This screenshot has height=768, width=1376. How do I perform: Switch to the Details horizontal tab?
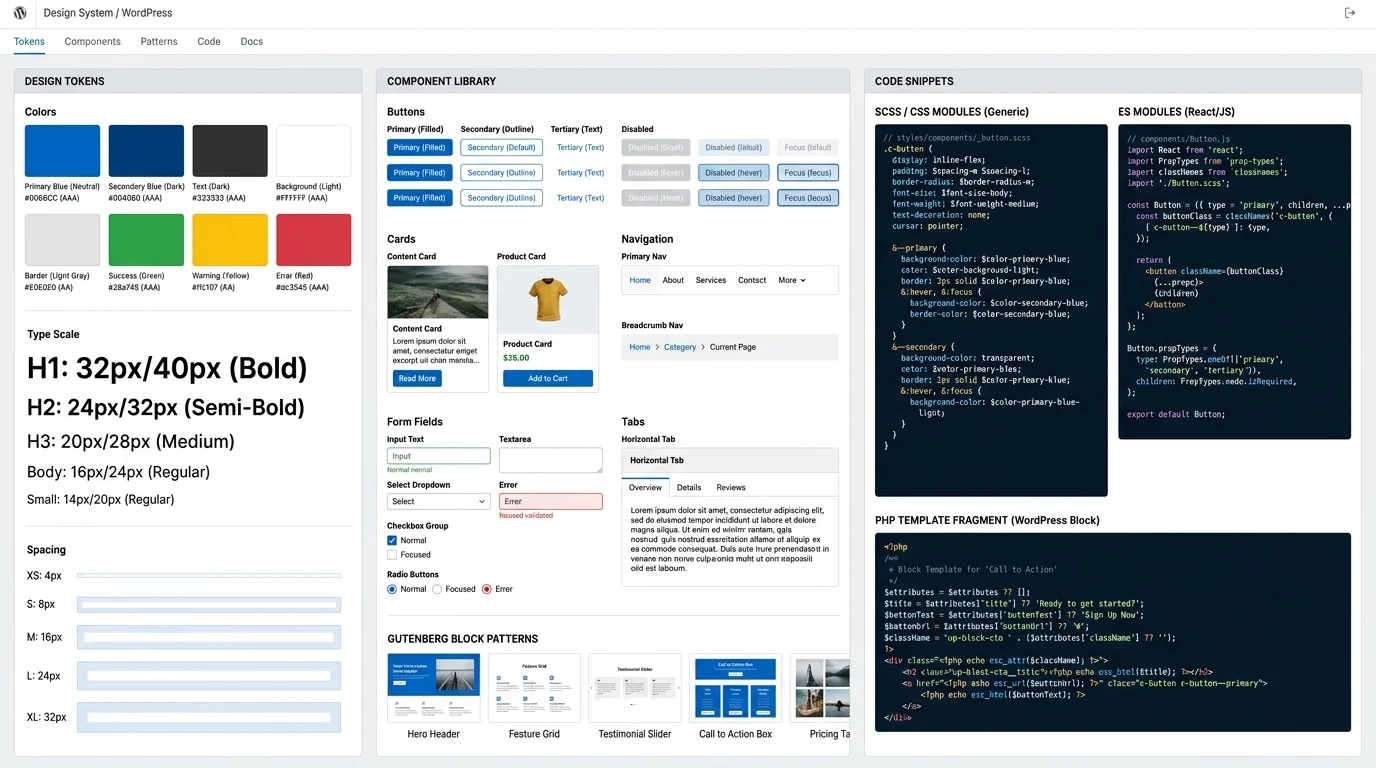pyautogui.click(x=689, y=487)
